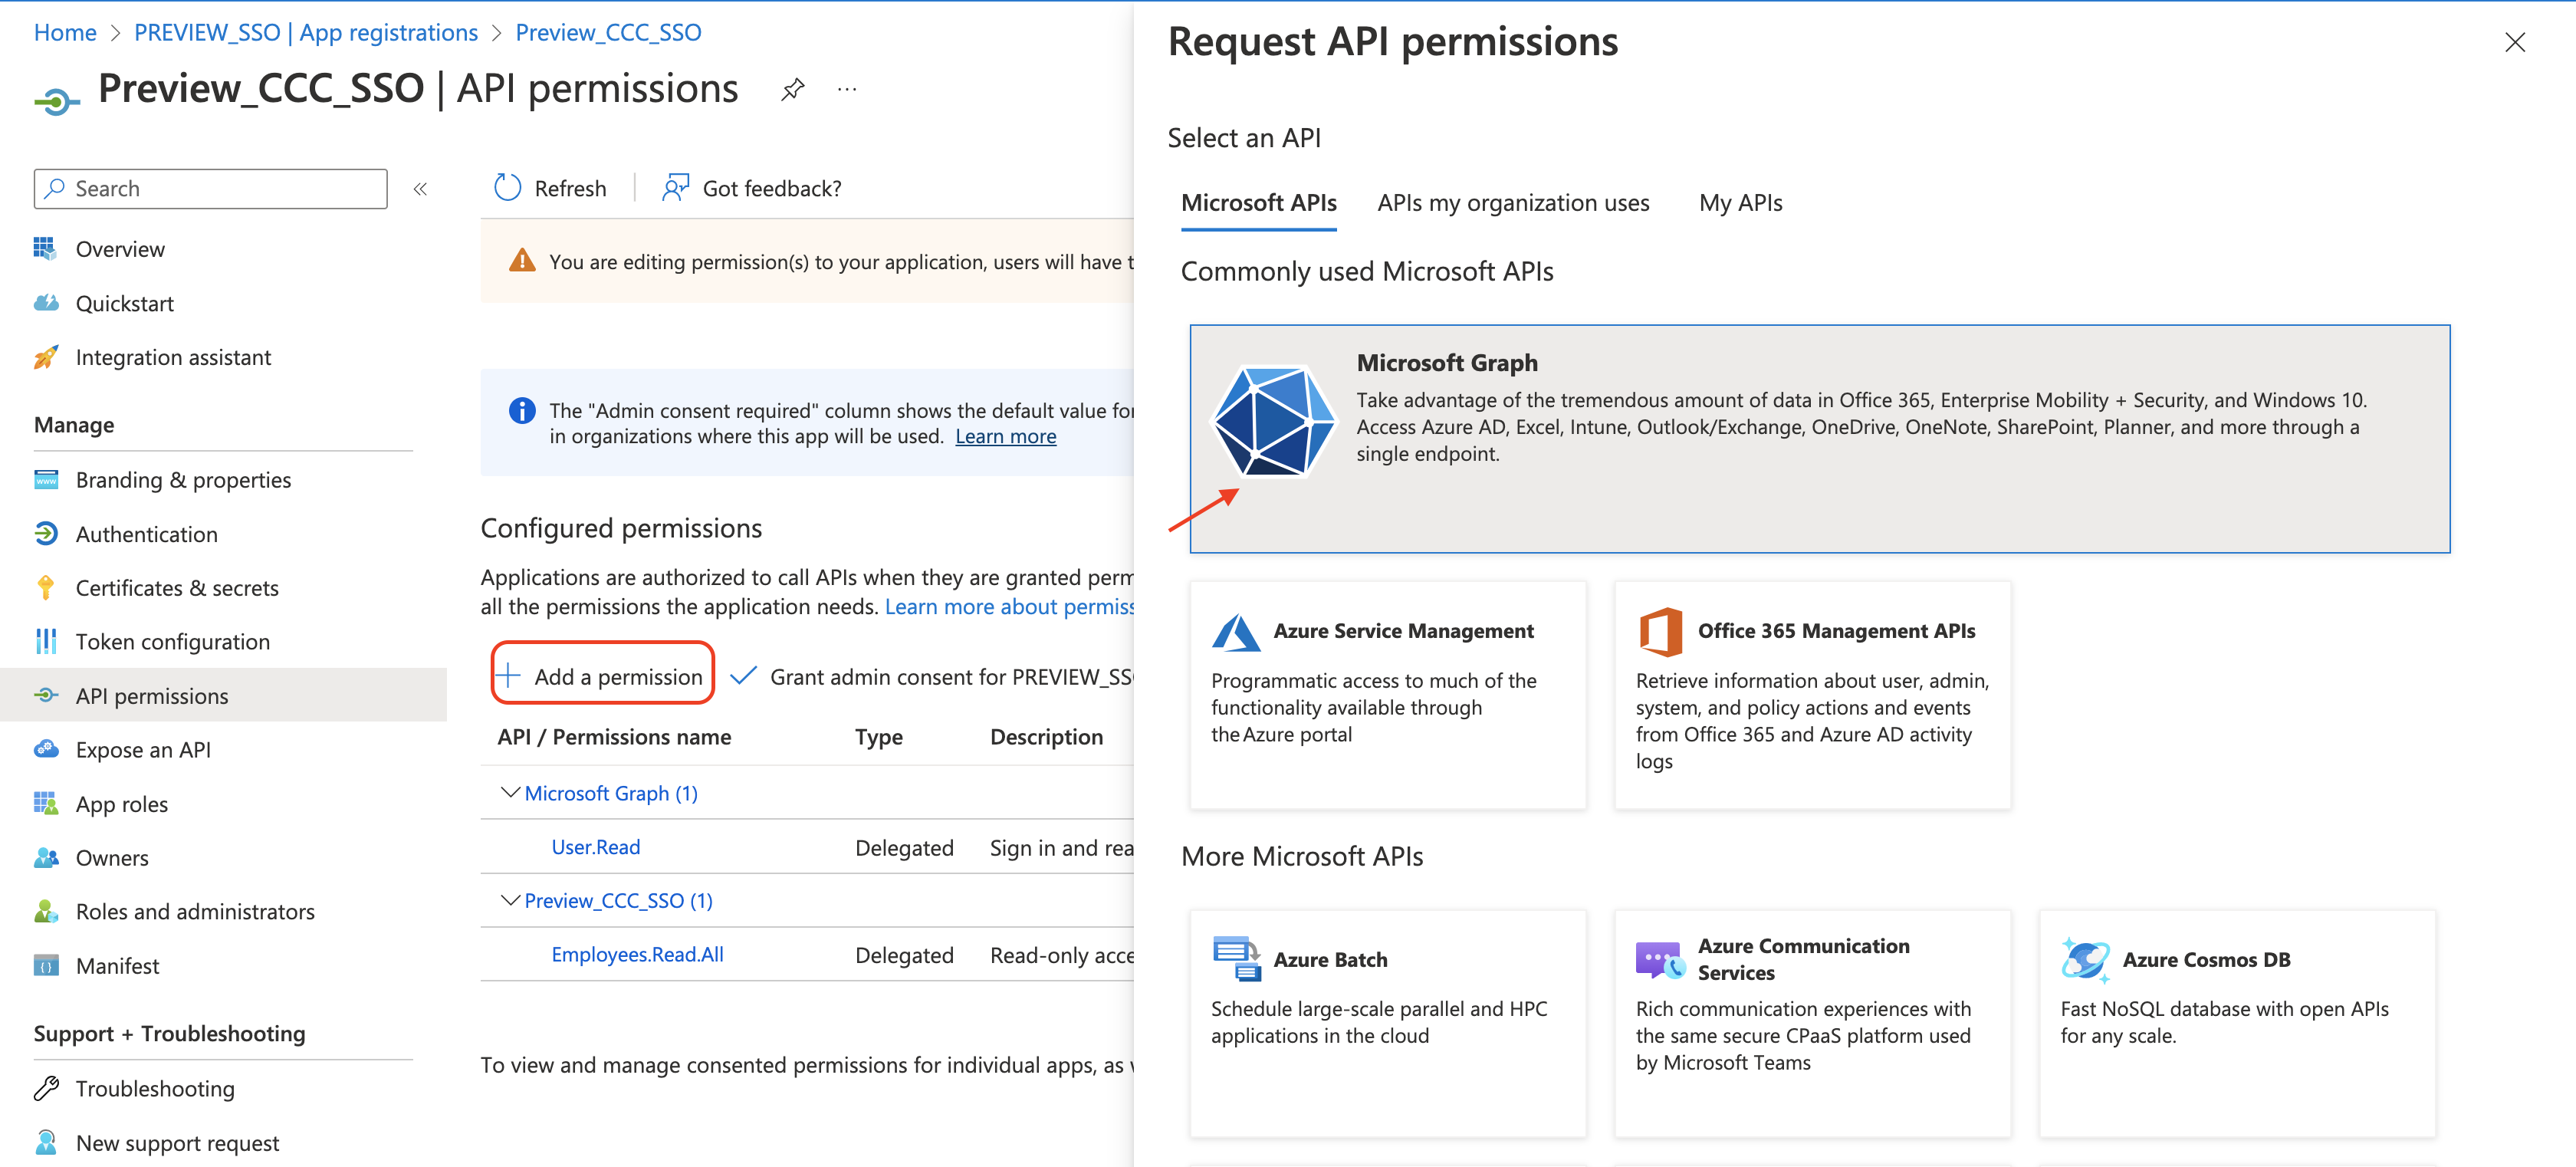Open the Employees.Read.All permission link
2576x1167 pixels.
pos(637,954)
